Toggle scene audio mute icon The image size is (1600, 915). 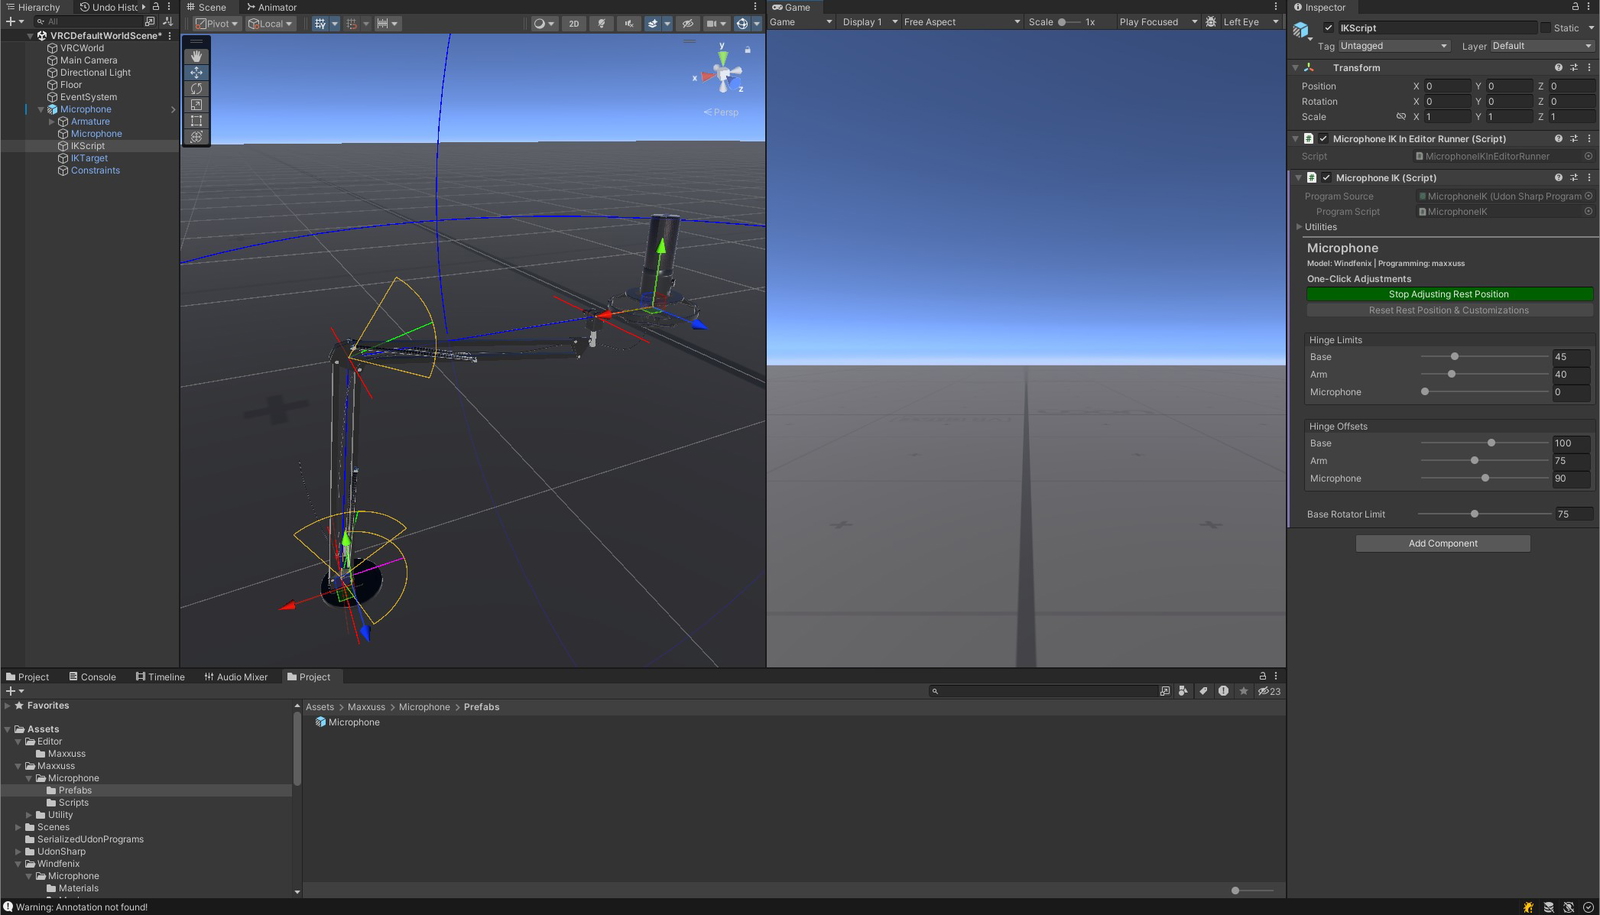click(628, 23)
